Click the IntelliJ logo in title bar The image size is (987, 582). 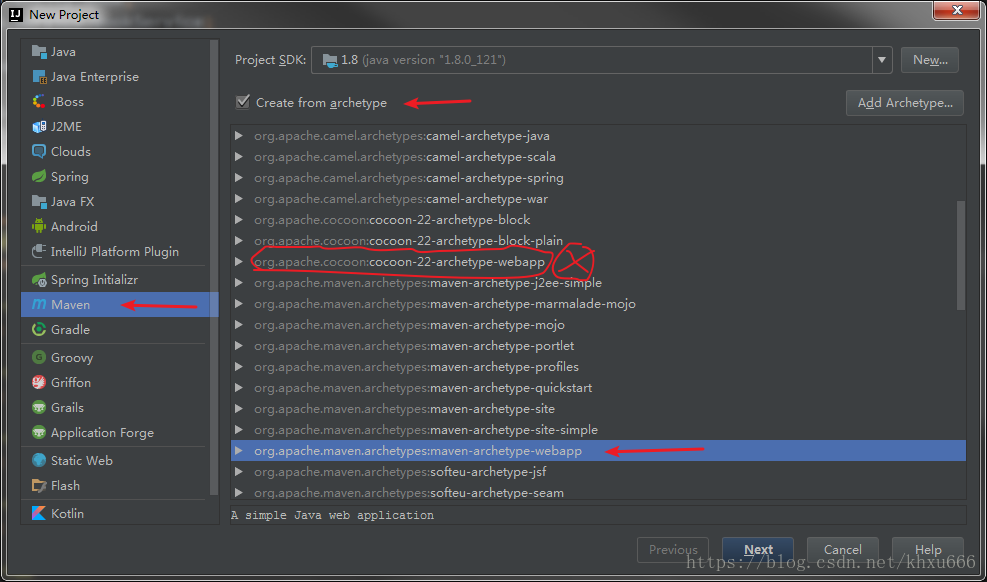click(16, 14)
